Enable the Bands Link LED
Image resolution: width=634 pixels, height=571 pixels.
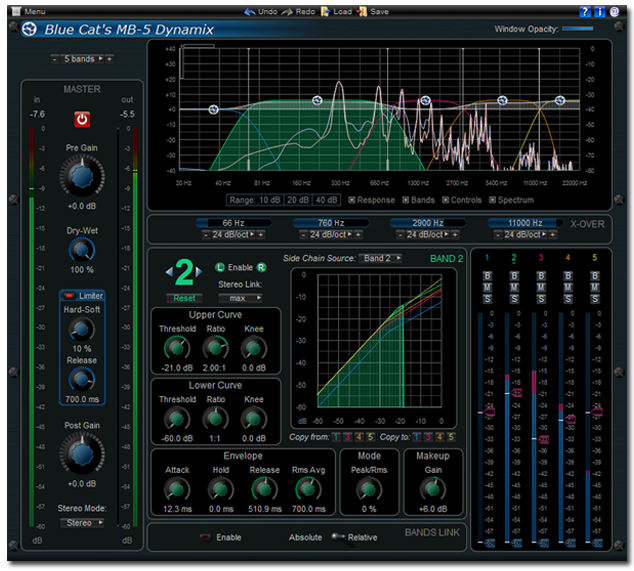[x=205, y=537]
